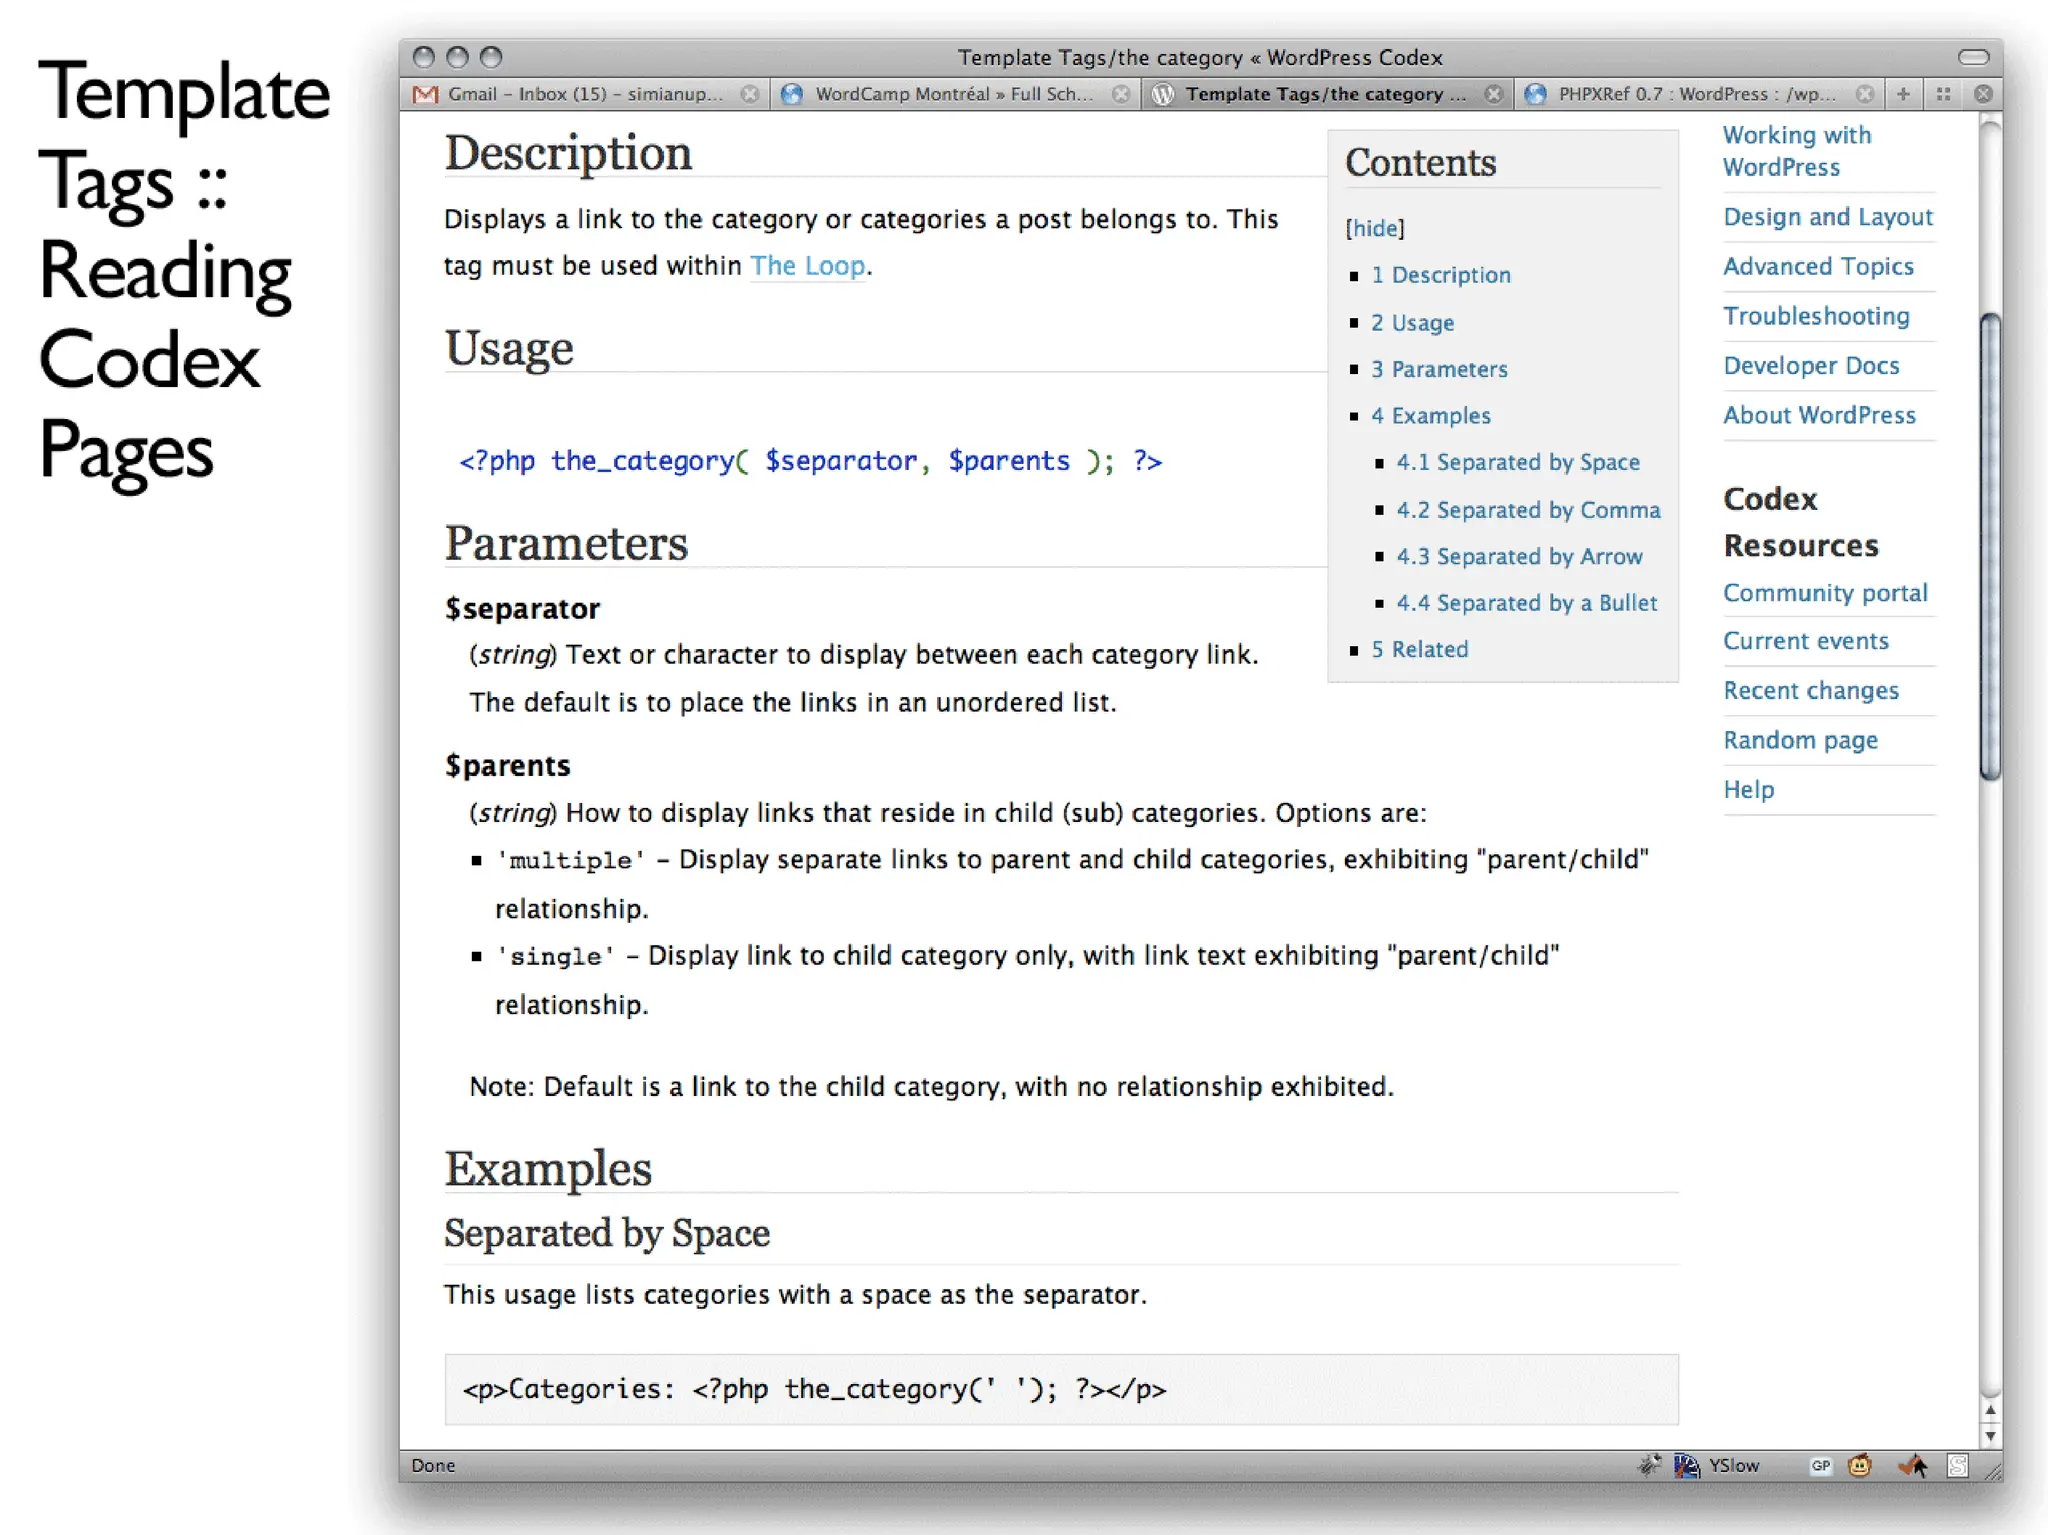
Task: Click the YSlow speedometer icon
Action: (x=1686, y=1465)
